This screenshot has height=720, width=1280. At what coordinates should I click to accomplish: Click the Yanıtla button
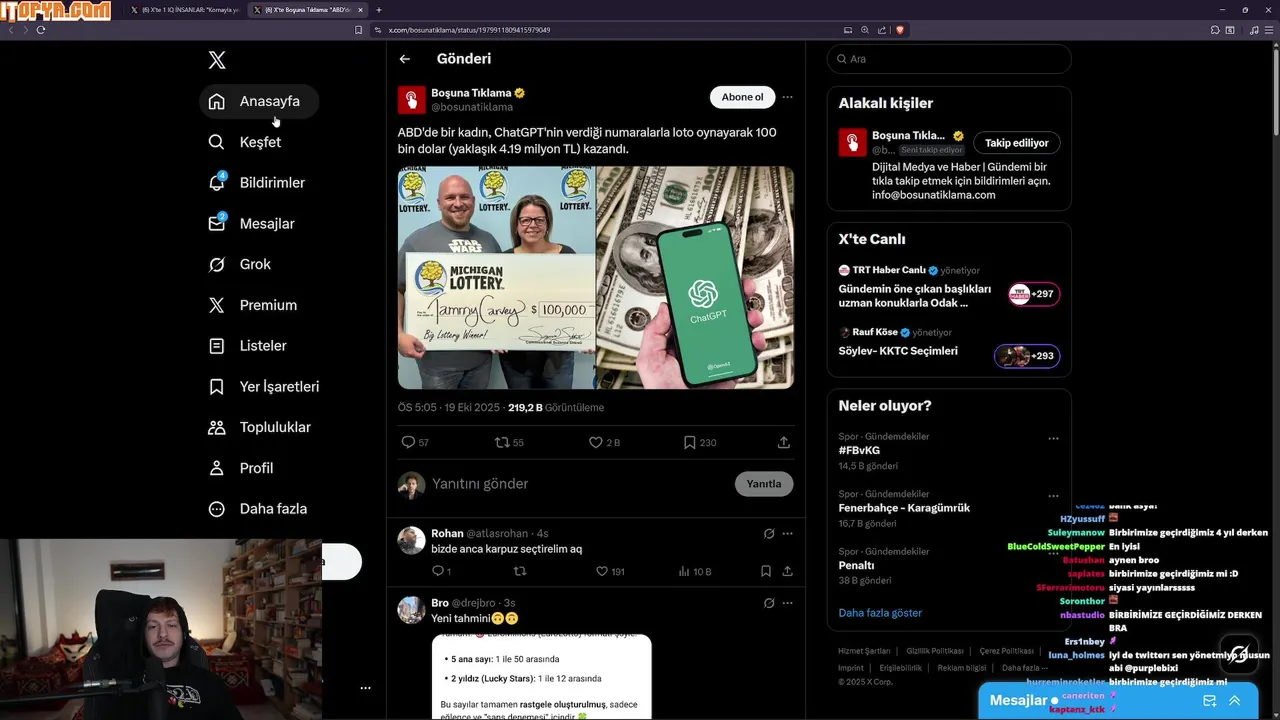coord(764,484)
